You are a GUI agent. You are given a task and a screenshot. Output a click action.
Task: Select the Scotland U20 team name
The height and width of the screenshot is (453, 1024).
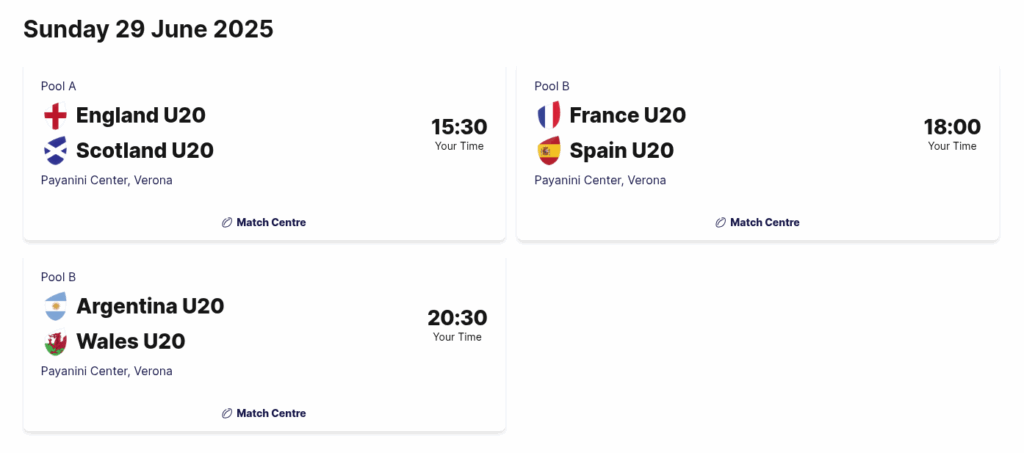tap(145, 151)
